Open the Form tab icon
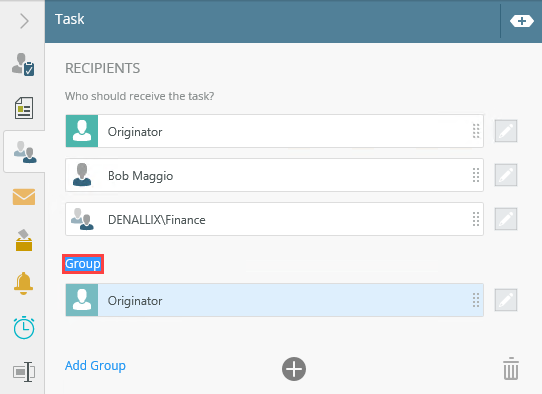The image size is (542, 394). point(24,108)
